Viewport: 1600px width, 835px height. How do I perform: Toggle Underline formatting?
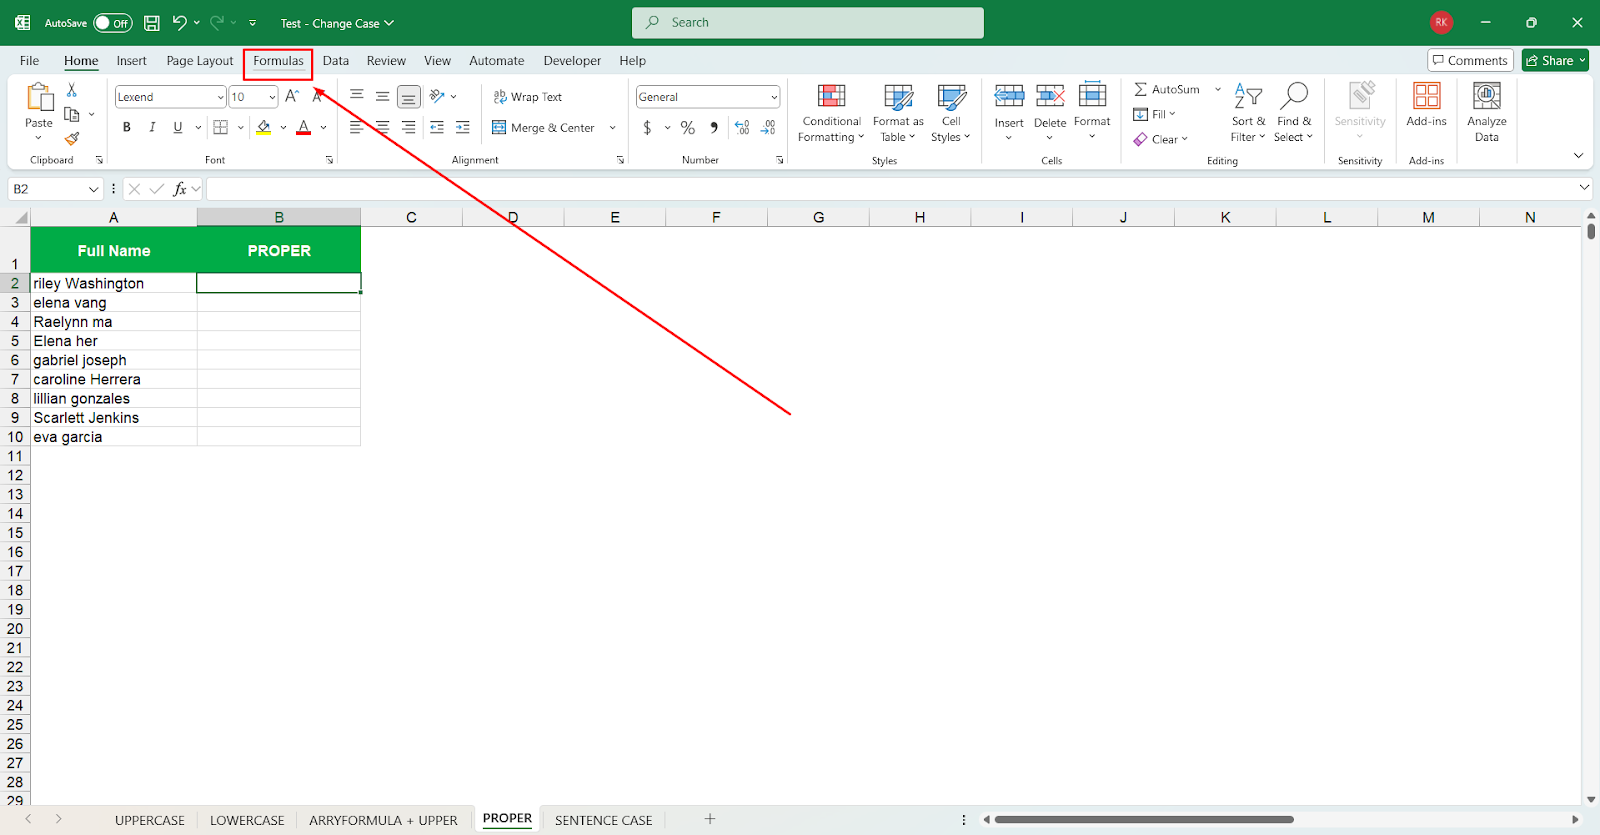pyautogui.click(x=178, y=127)
